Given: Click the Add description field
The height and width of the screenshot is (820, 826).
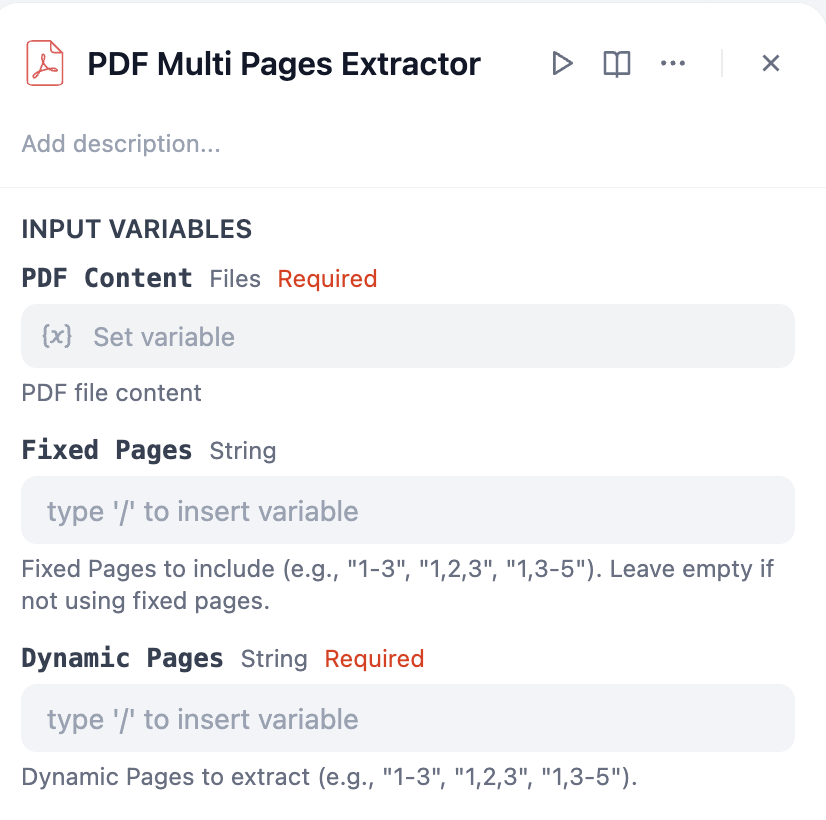Looking at the screenshot, I should (x=121, y=144).
